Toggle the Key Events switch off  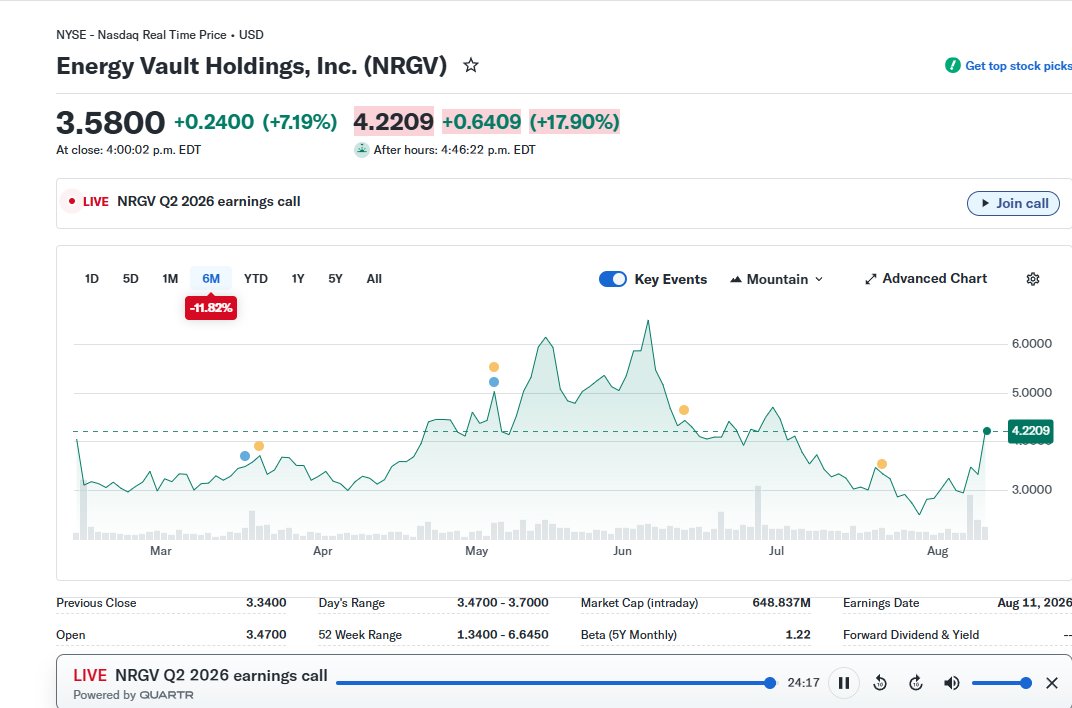pyautogui.click(x=613, y=279)
